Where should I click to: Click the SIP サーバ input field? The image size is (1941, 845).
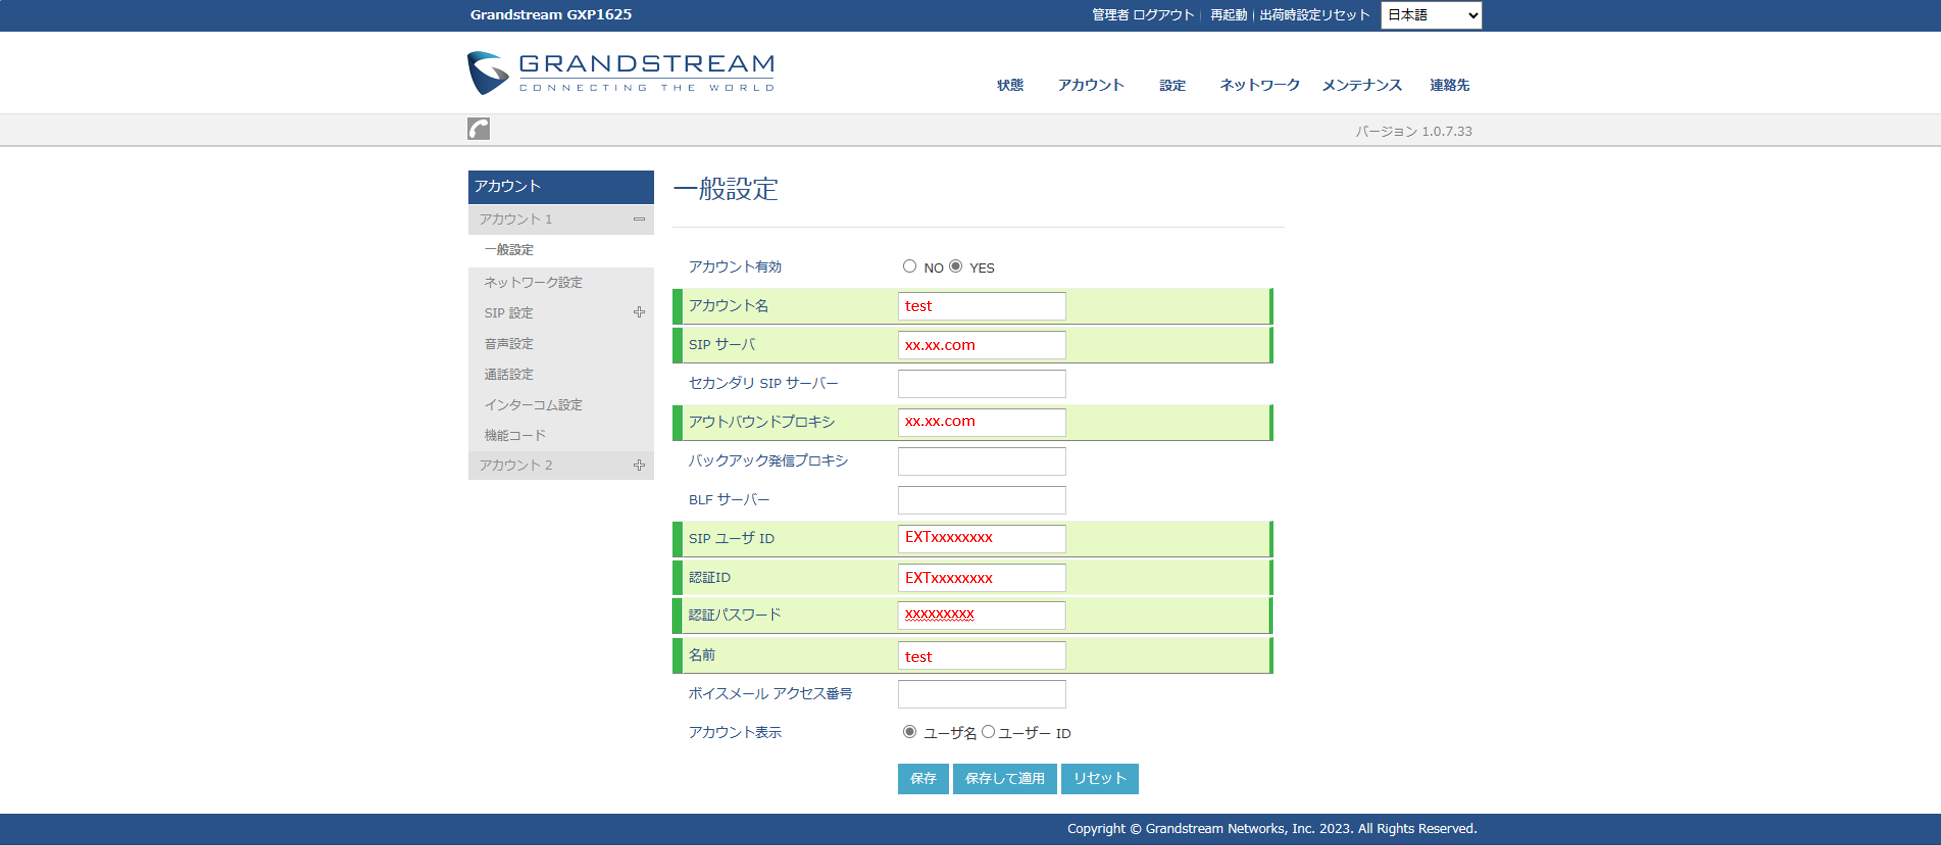[x=982, y=345]
